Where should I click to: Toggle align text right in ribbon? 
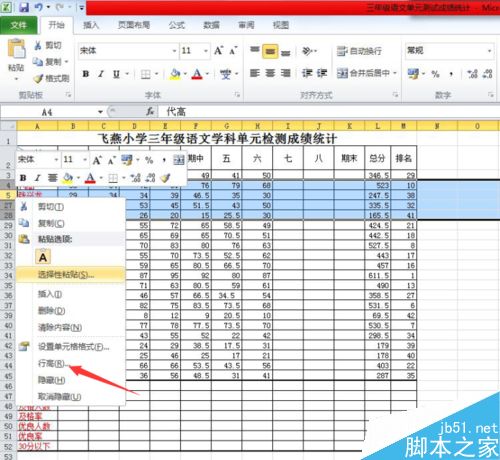[x=285, y=73]
